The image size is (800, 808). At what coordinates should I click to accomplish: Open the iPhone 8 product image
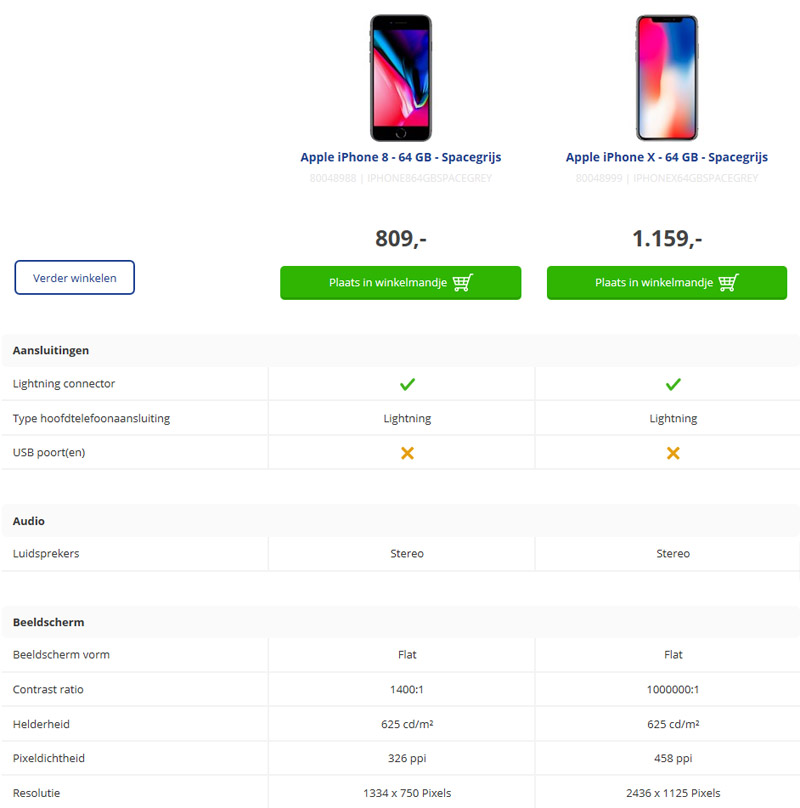(401, 78)
